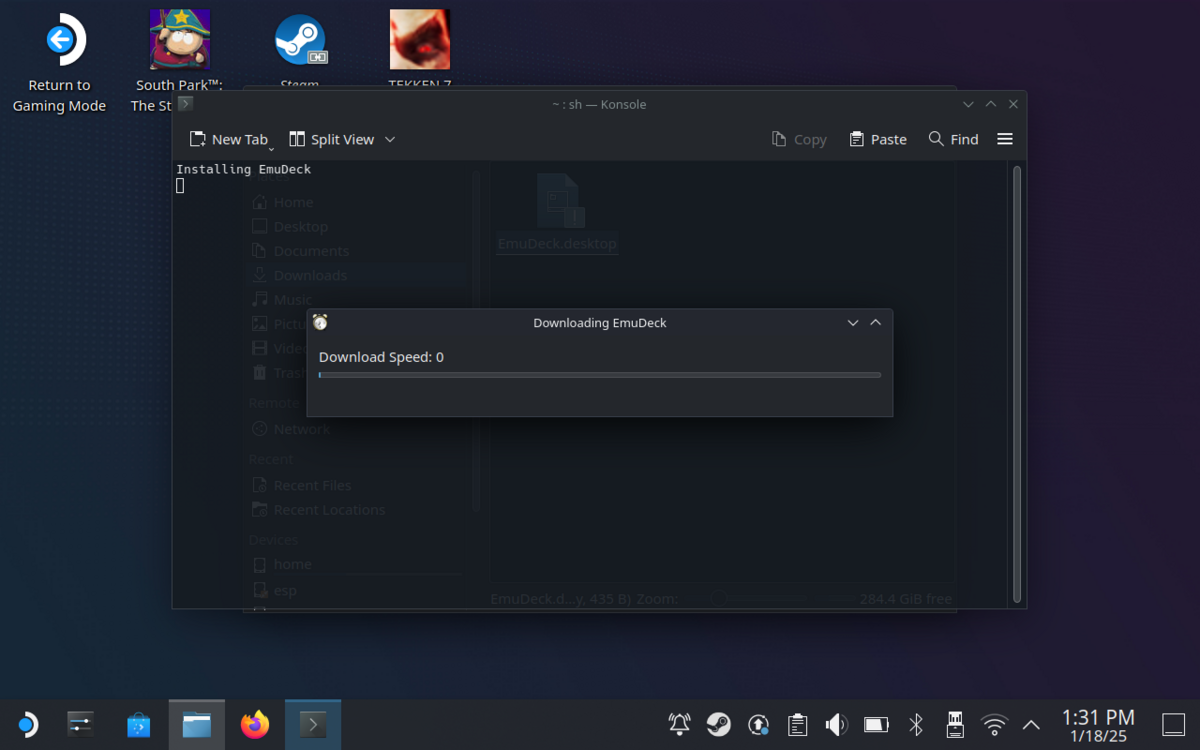
Task: Click the alarm clock icon in download dialog
Action: [320, 322]
